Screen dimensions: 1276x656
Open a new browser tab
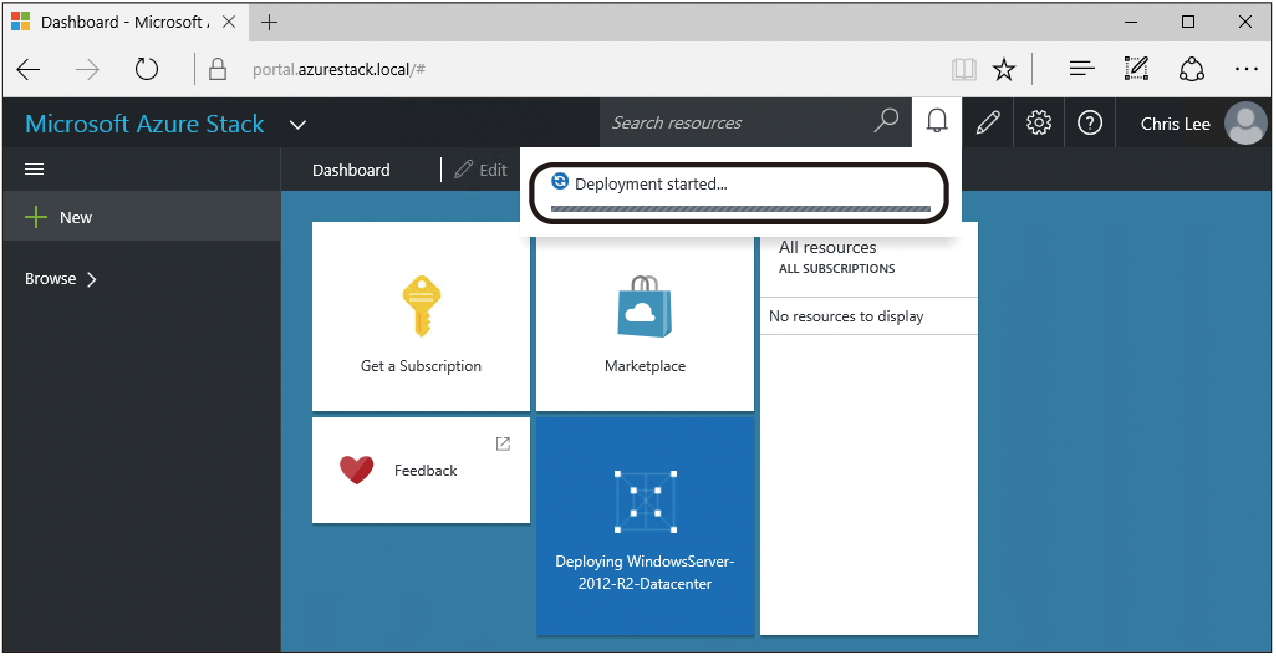coord(269,22)
